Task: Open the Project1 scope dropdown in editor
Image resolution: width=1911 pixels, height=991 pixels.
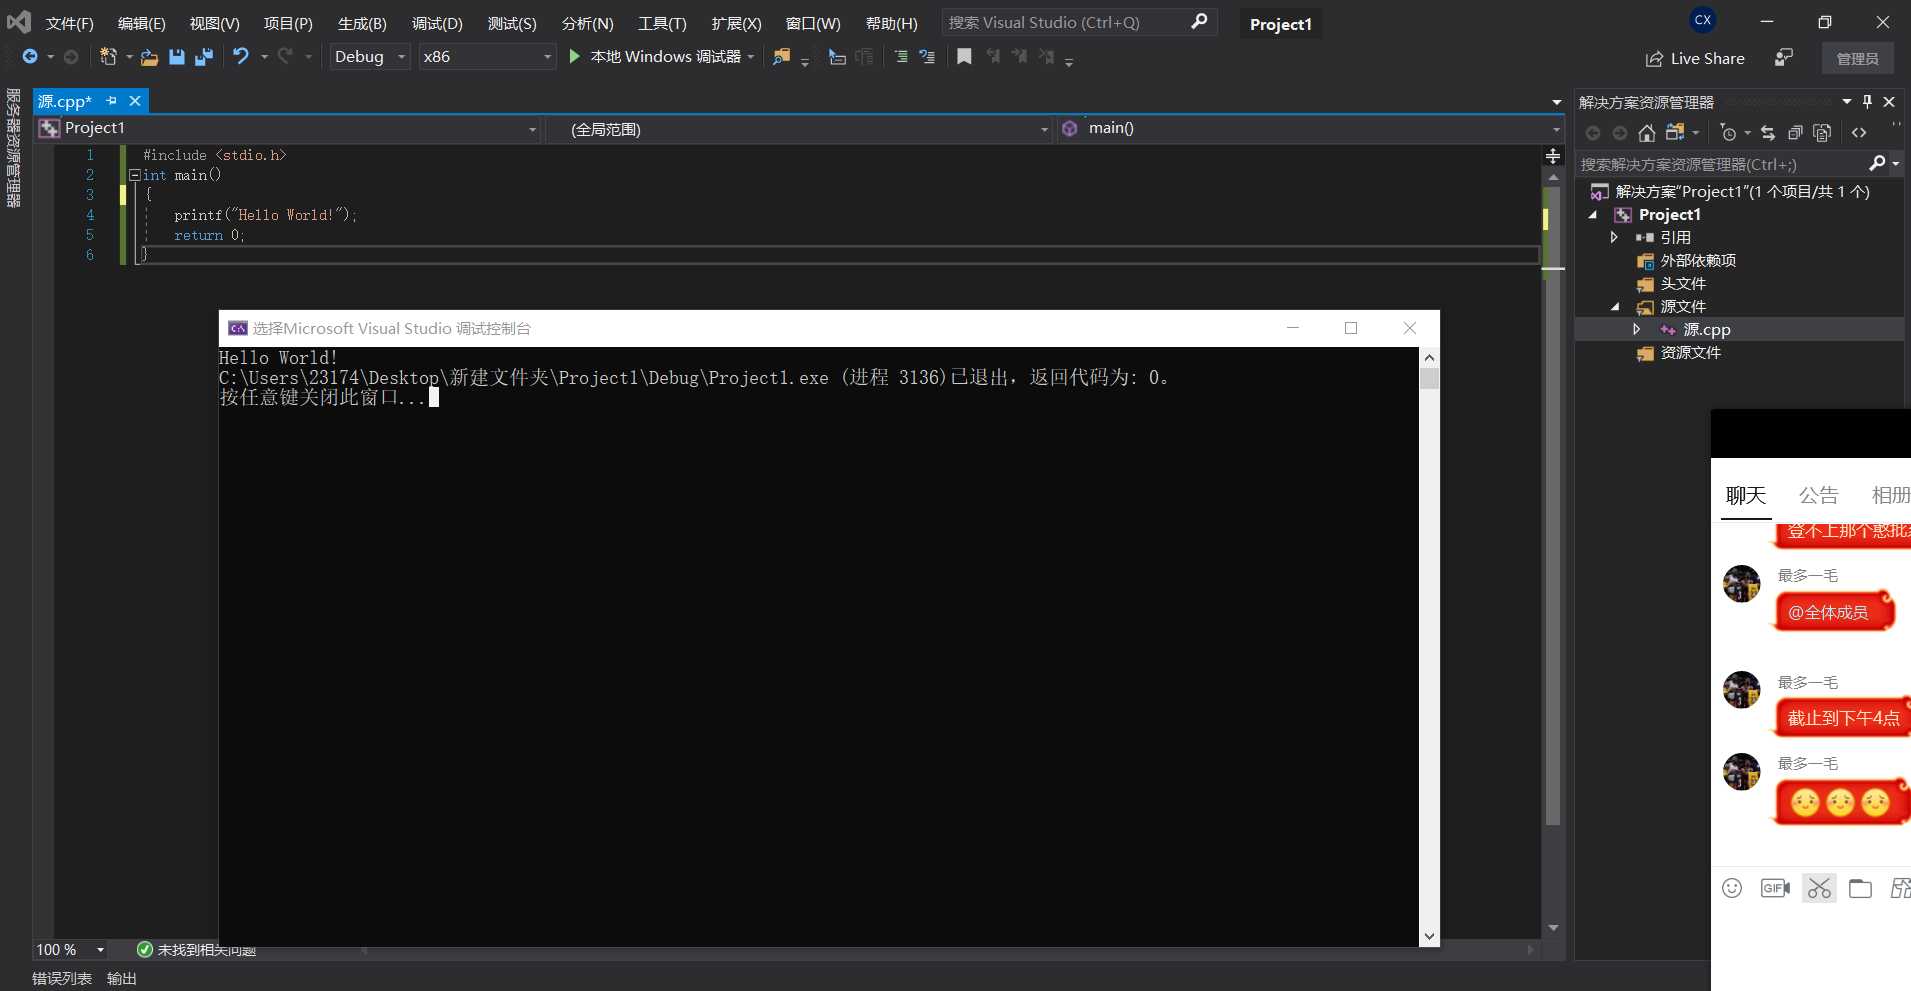Action: pos(289,129)
